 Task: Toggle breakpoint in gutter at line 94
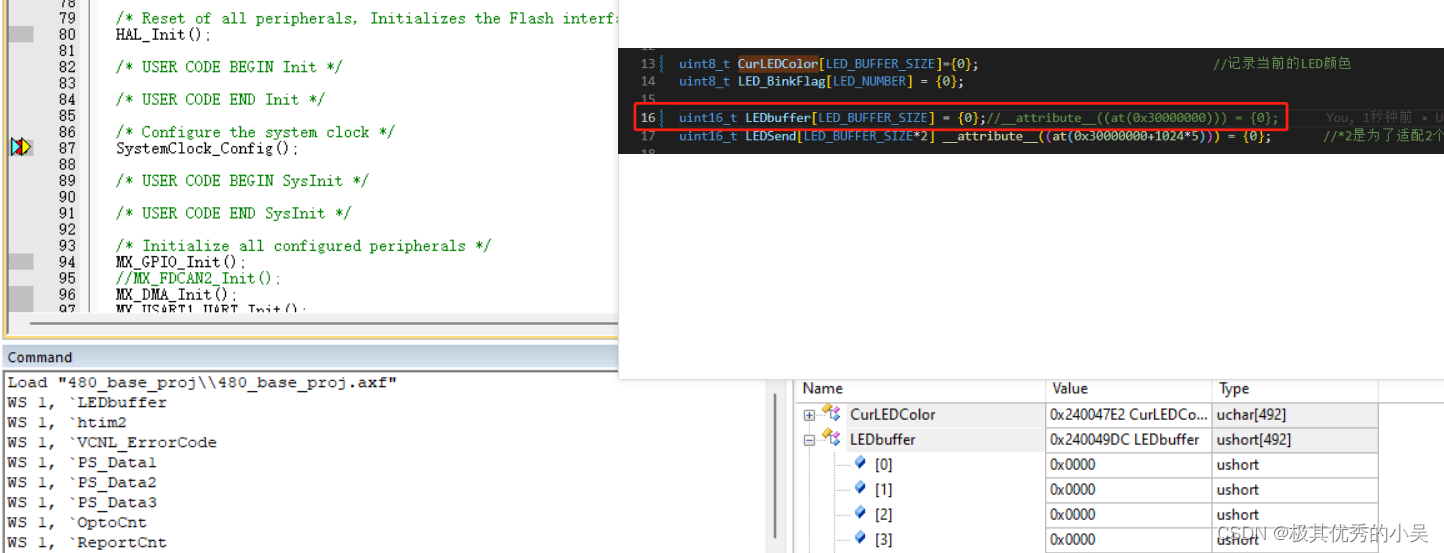[20, 262]
